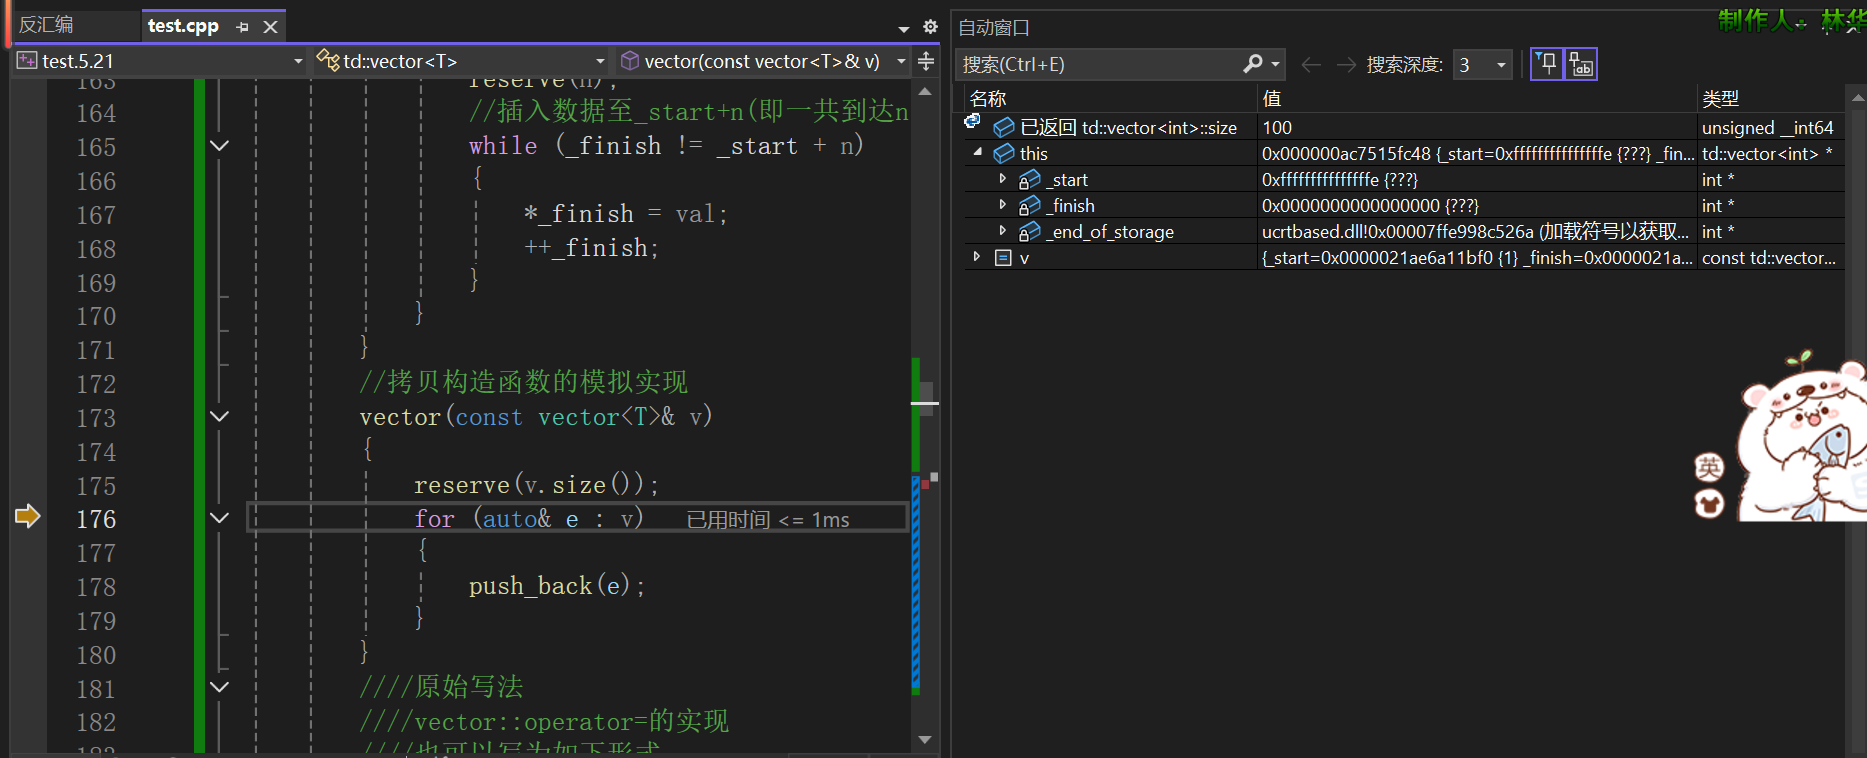Click the value 100 cell
The width and height of the screenshot is (1867, 758).
point(1477,127)
